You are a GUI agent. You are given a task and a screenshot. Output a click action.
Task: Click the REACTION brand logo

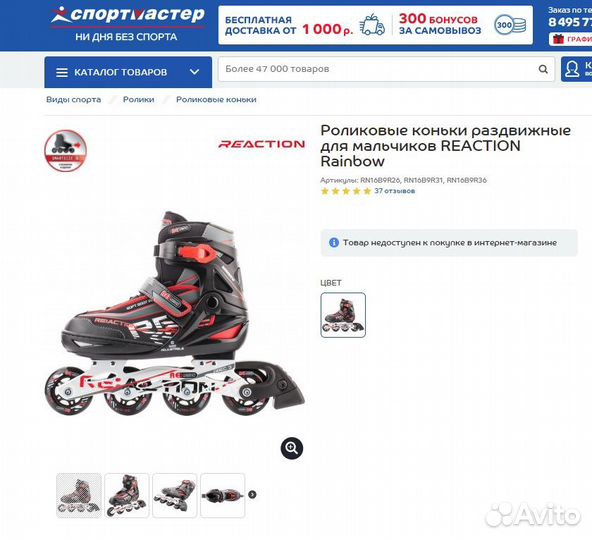(x=262, y=144)
